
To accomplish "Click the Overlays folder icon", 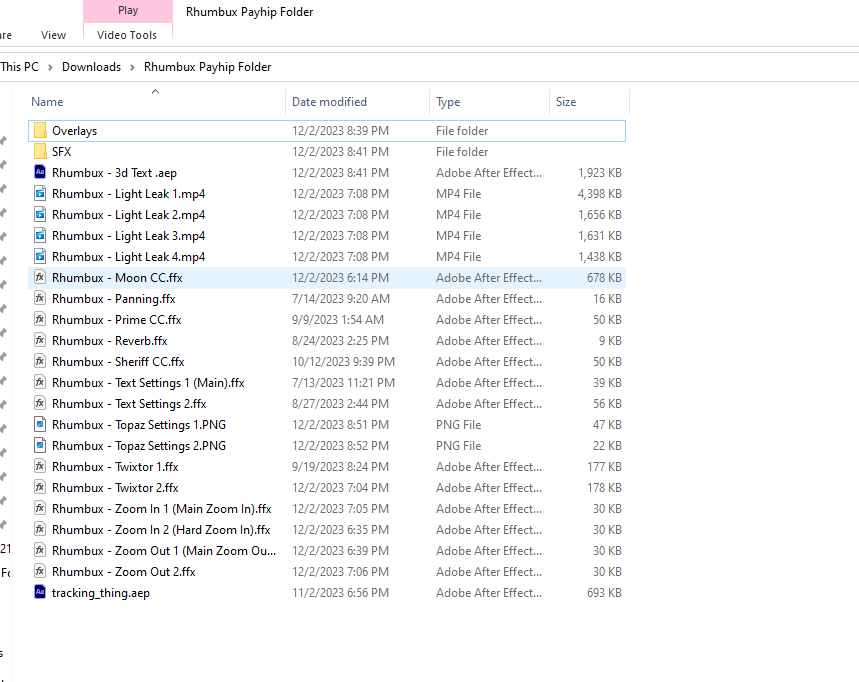I will pyautogui.click(x=40, y=130).
